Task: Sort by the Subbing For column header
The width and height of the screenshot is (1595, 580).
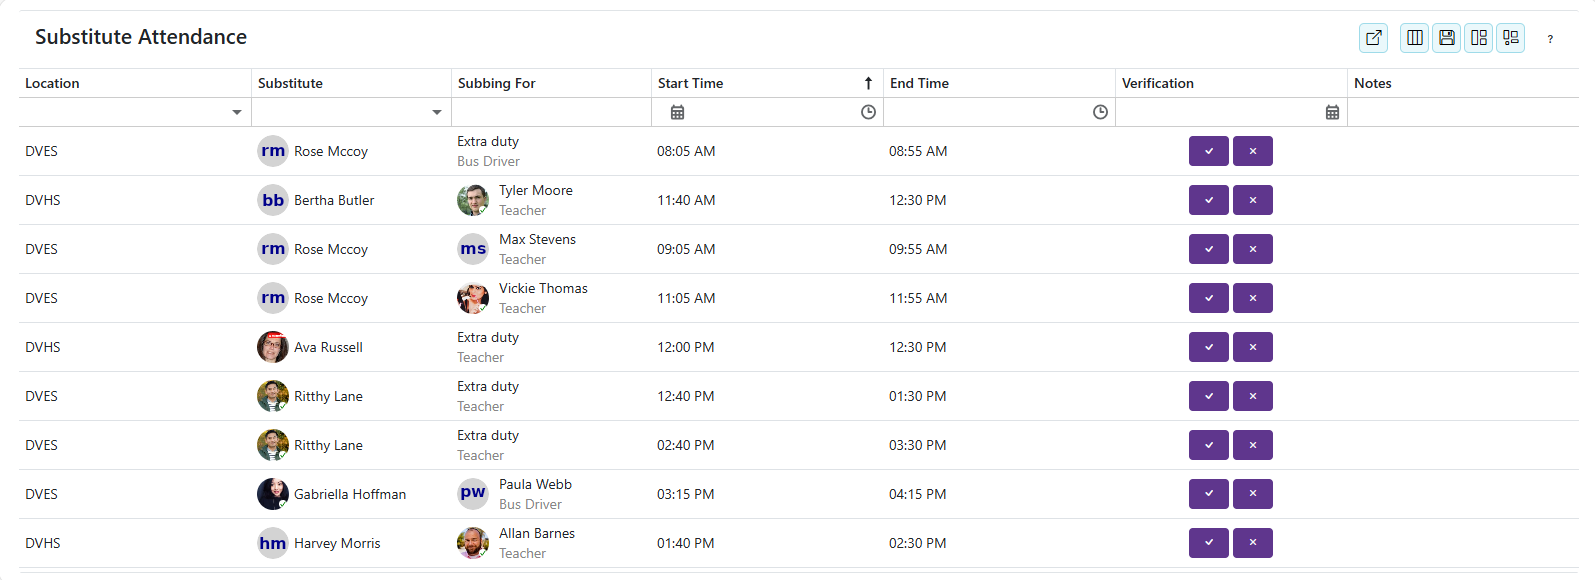Action: pos(496,83)
